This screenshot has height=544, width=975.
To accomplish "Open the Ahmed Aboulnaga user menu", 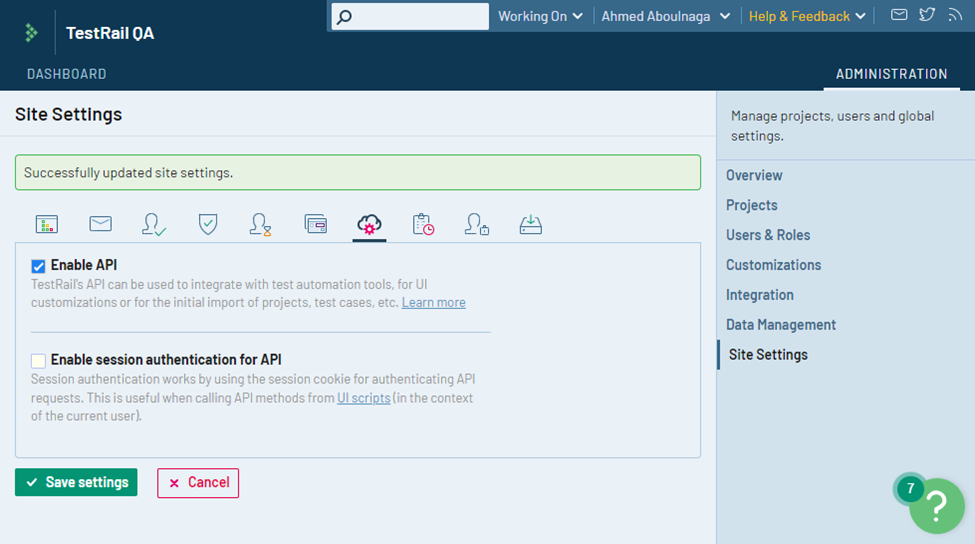I will point(665,16).
